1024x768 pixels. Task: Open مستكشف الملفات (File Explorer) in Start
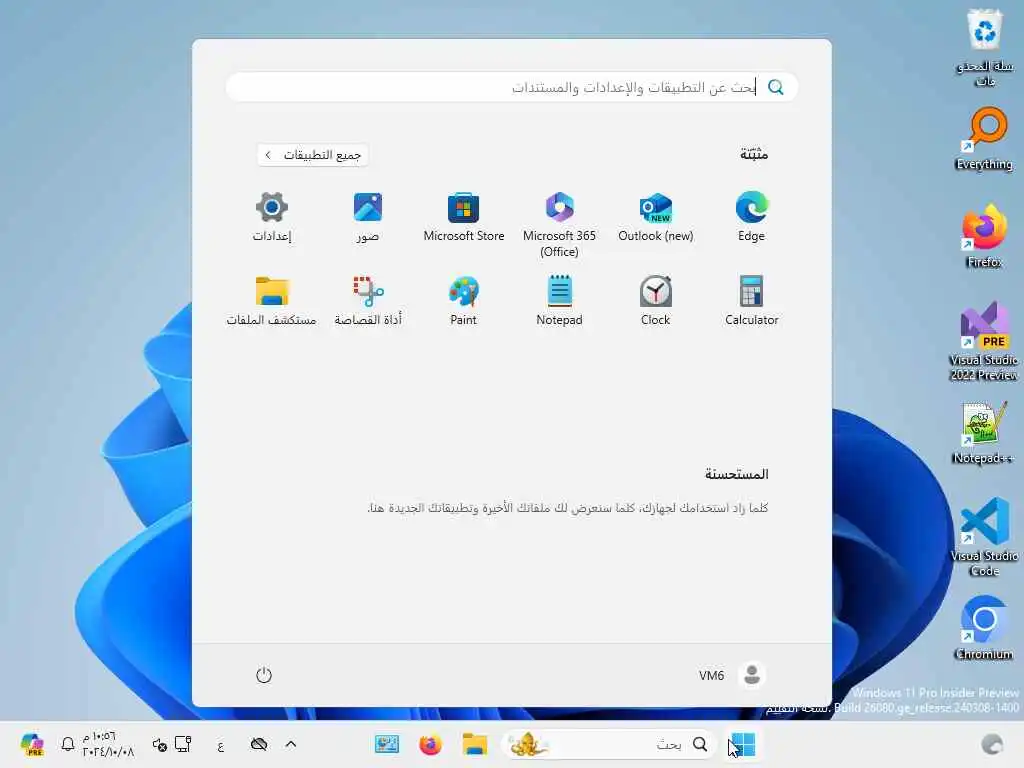[272, 301]
